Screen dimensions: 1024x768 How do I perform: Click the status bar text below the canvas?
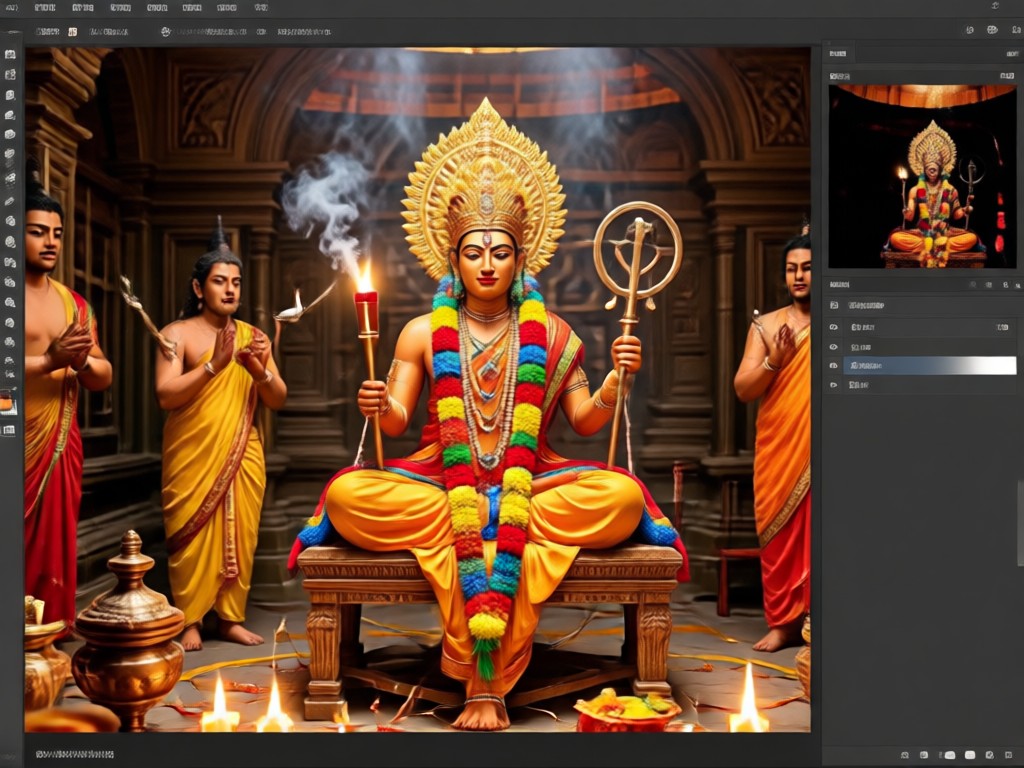(x=74, y=754)
